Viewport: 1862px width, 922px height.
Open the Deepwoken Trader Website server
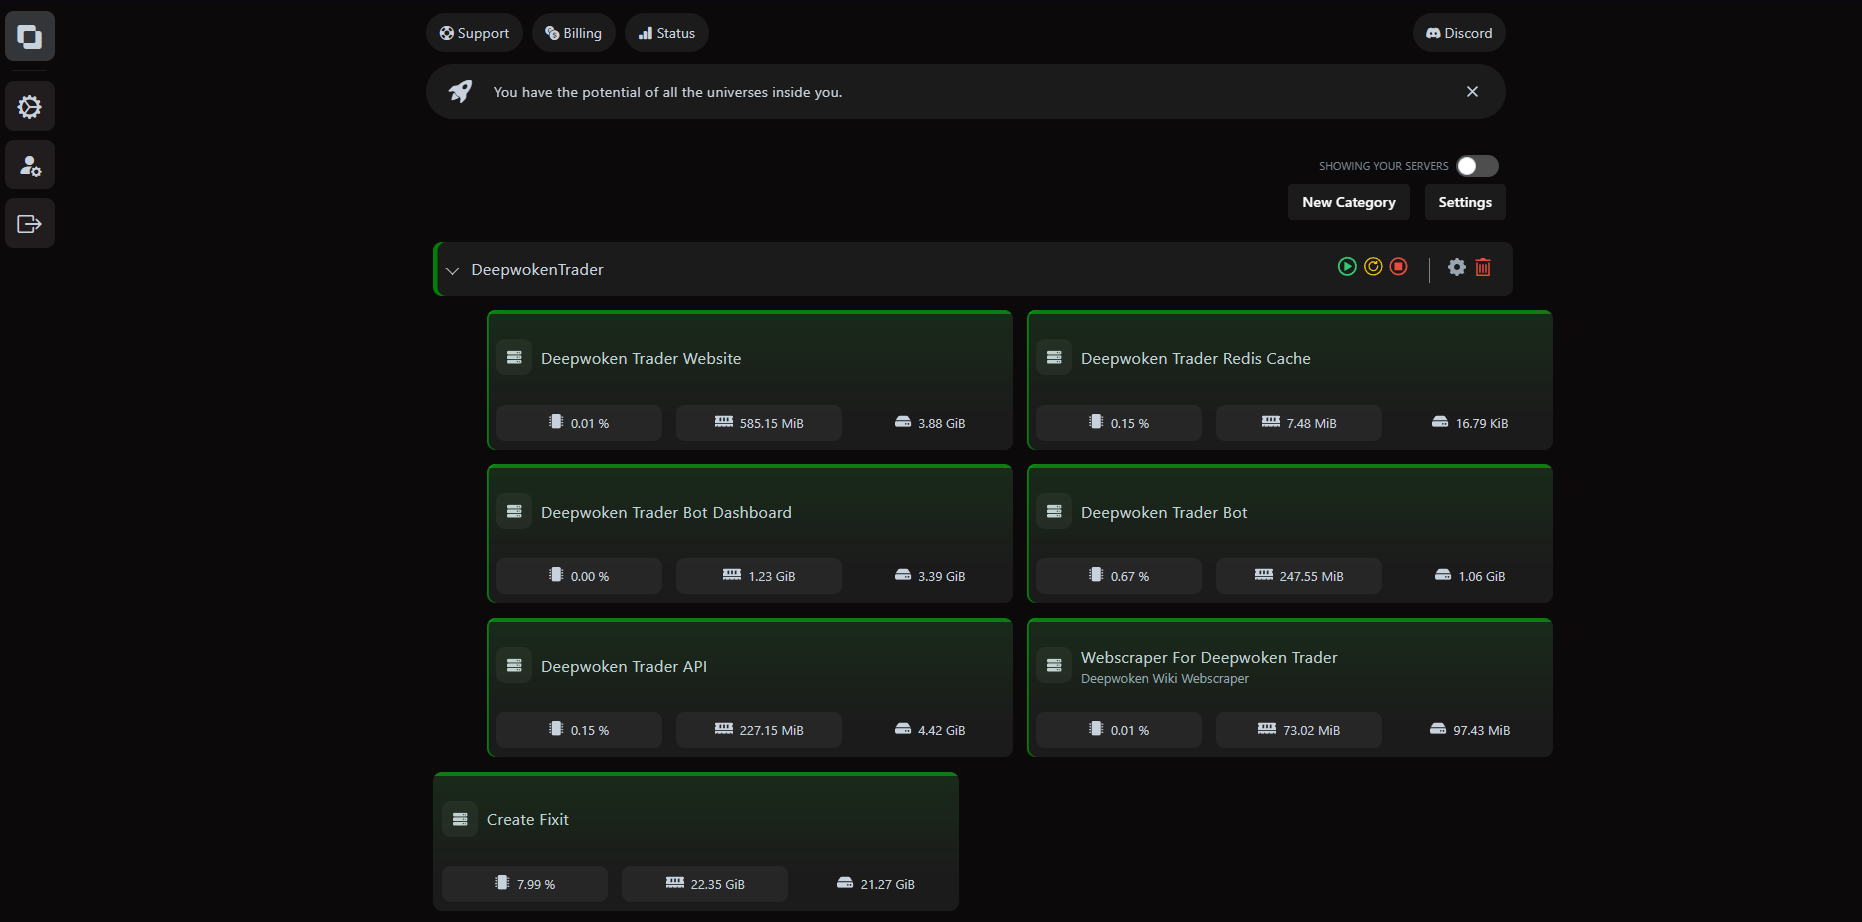pos(750,380)
